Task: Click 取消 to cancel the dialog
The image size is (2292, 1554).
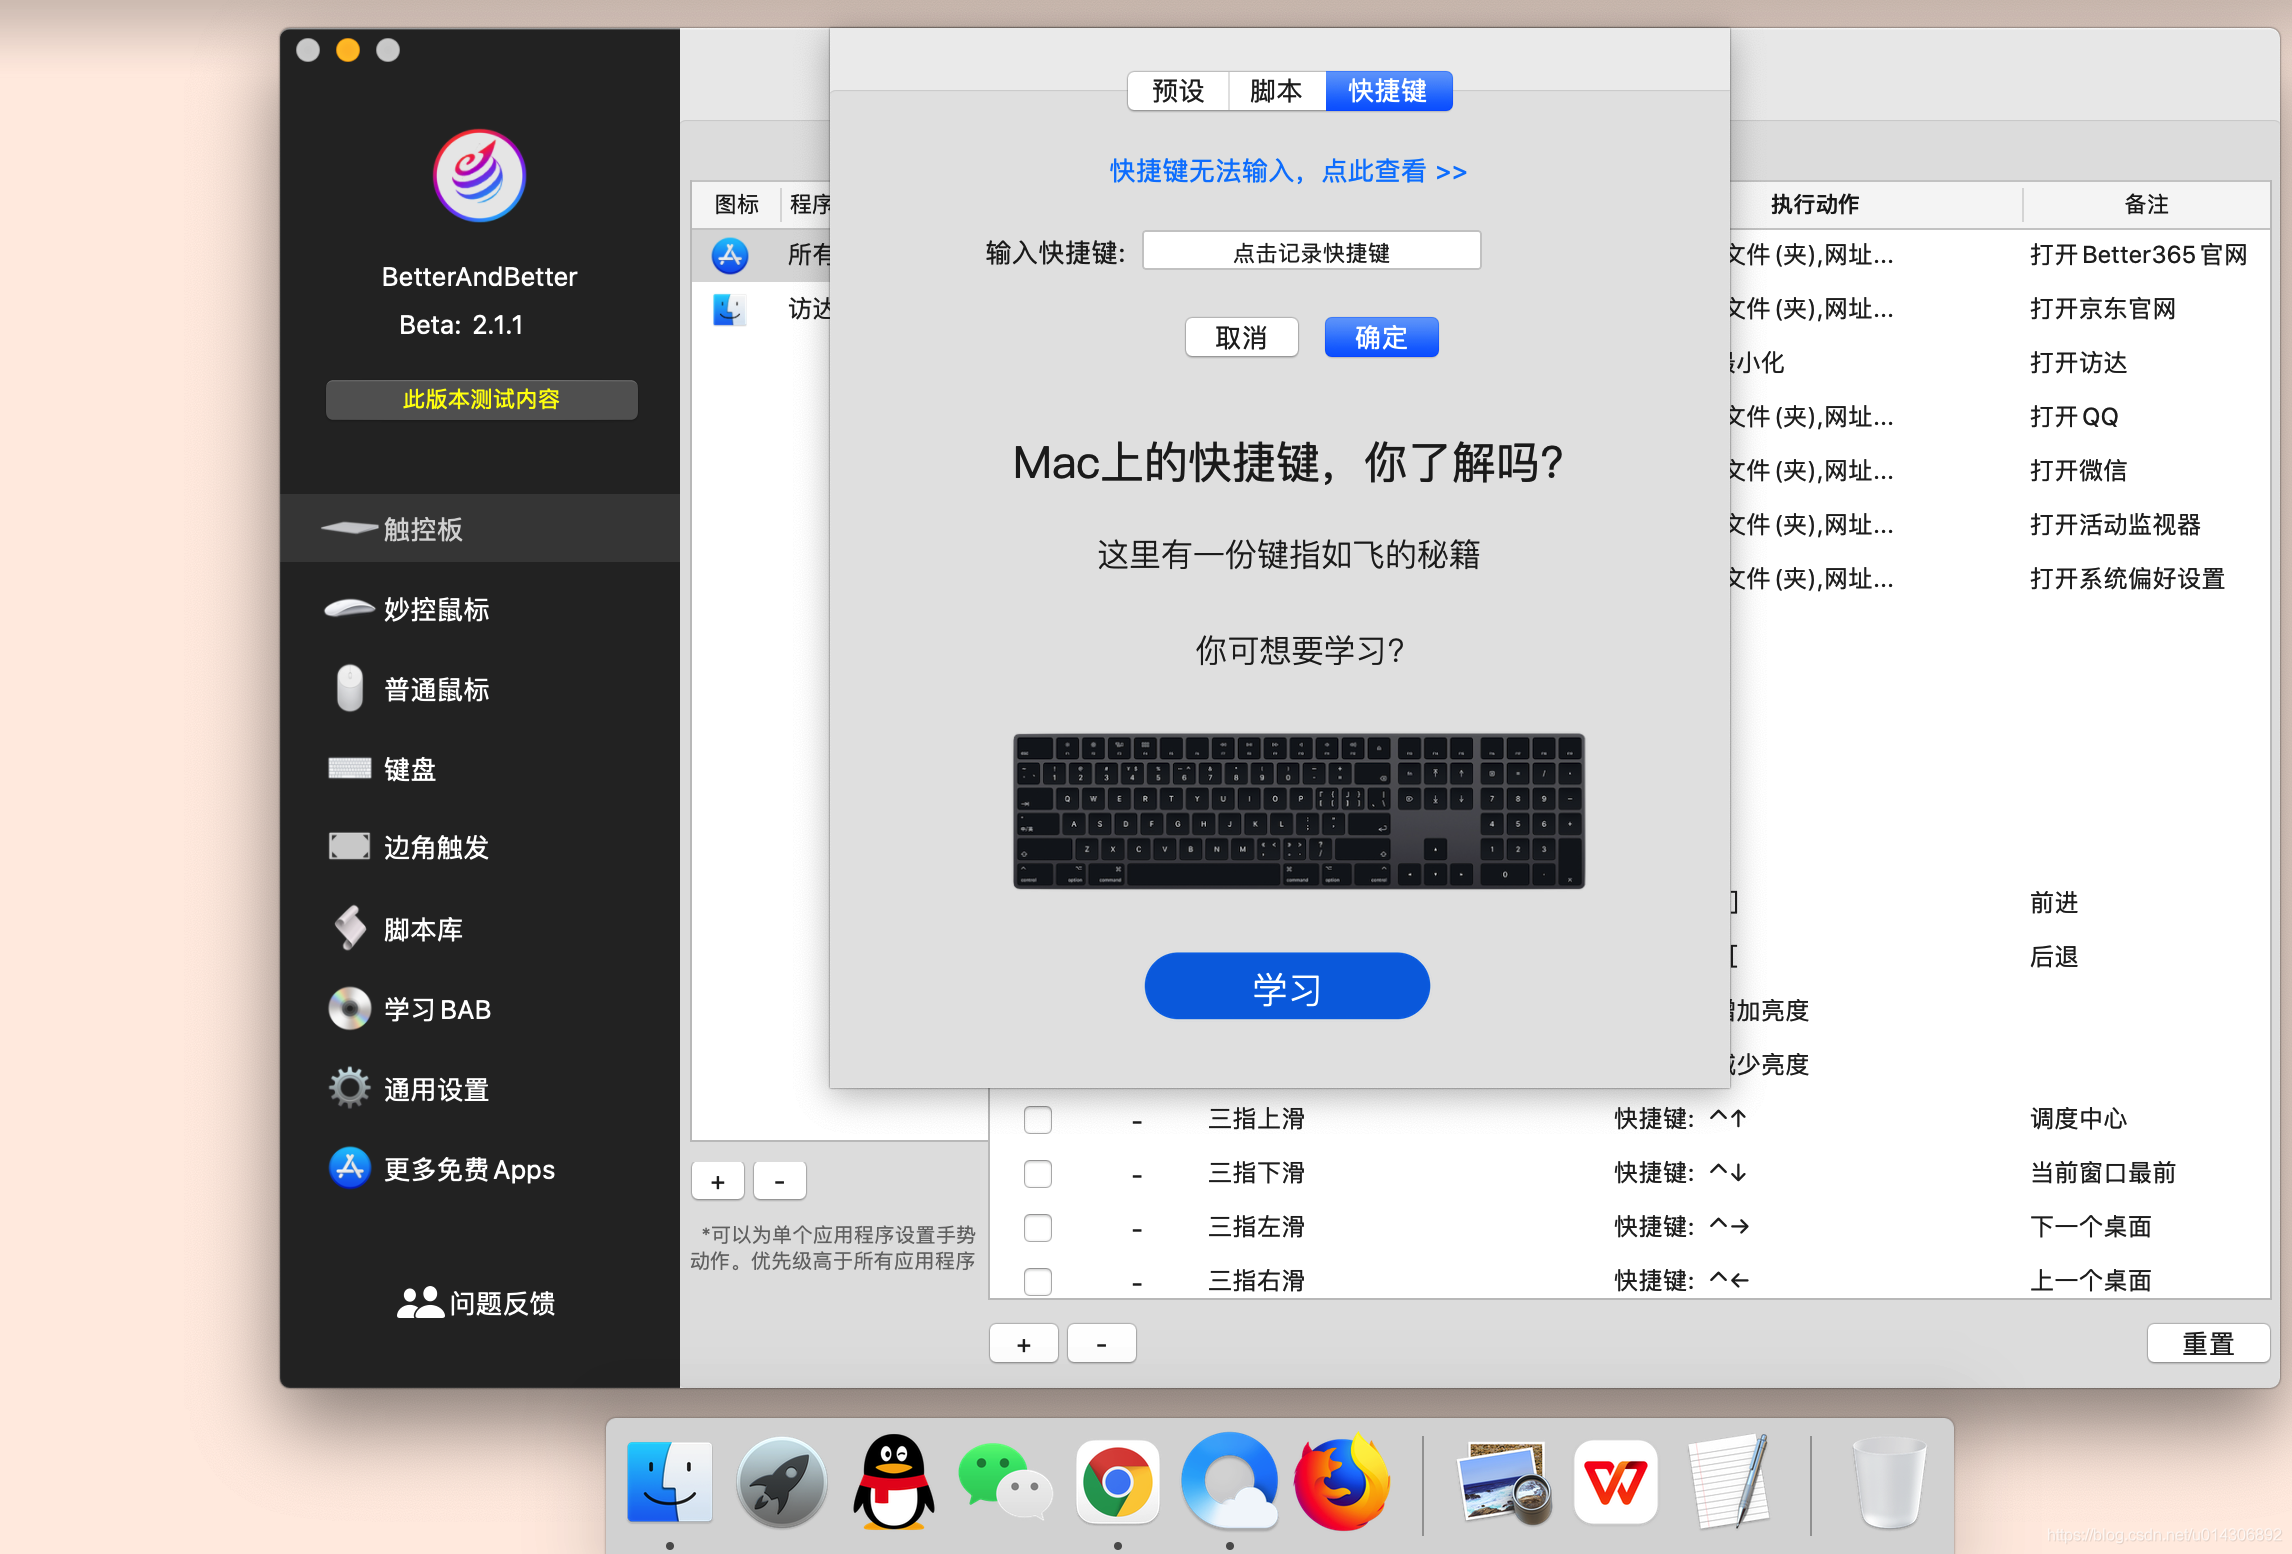Action: [x=1241, y=337]
